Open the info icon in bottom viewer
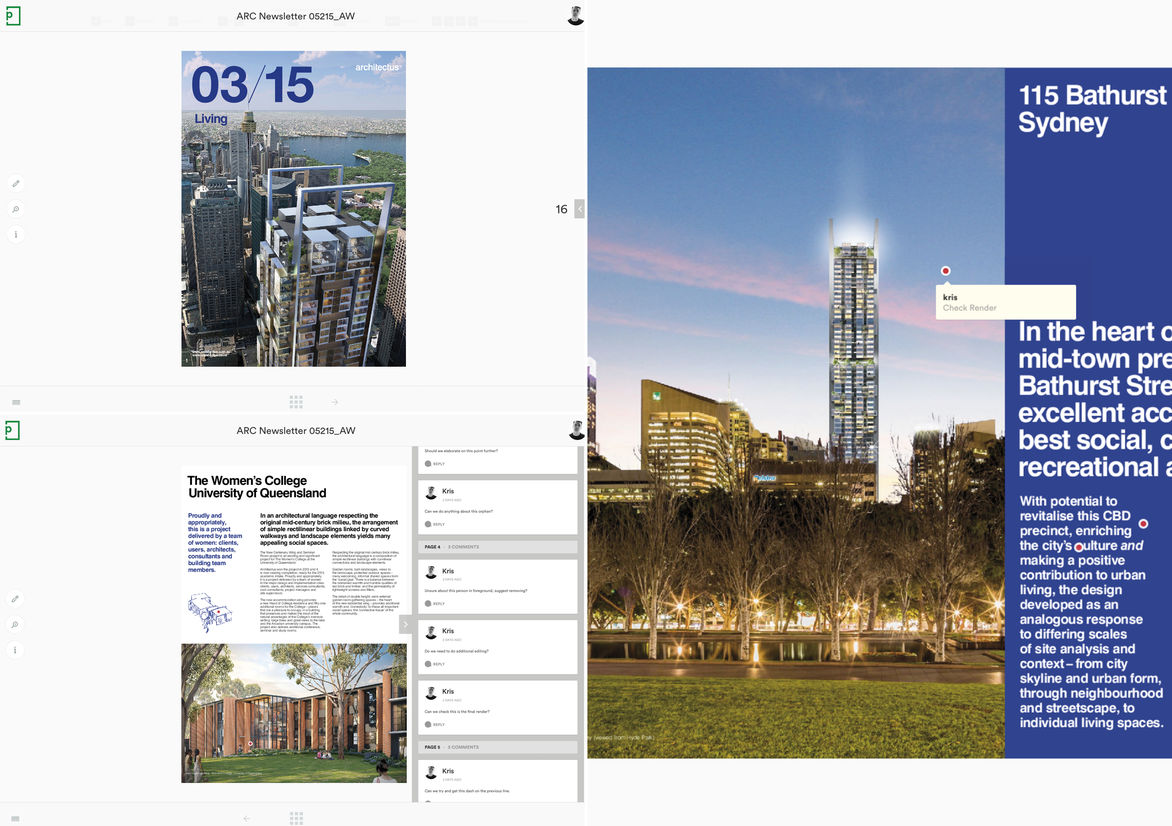This screenshot has height=826, width=1172. click(x=16, y=650)
